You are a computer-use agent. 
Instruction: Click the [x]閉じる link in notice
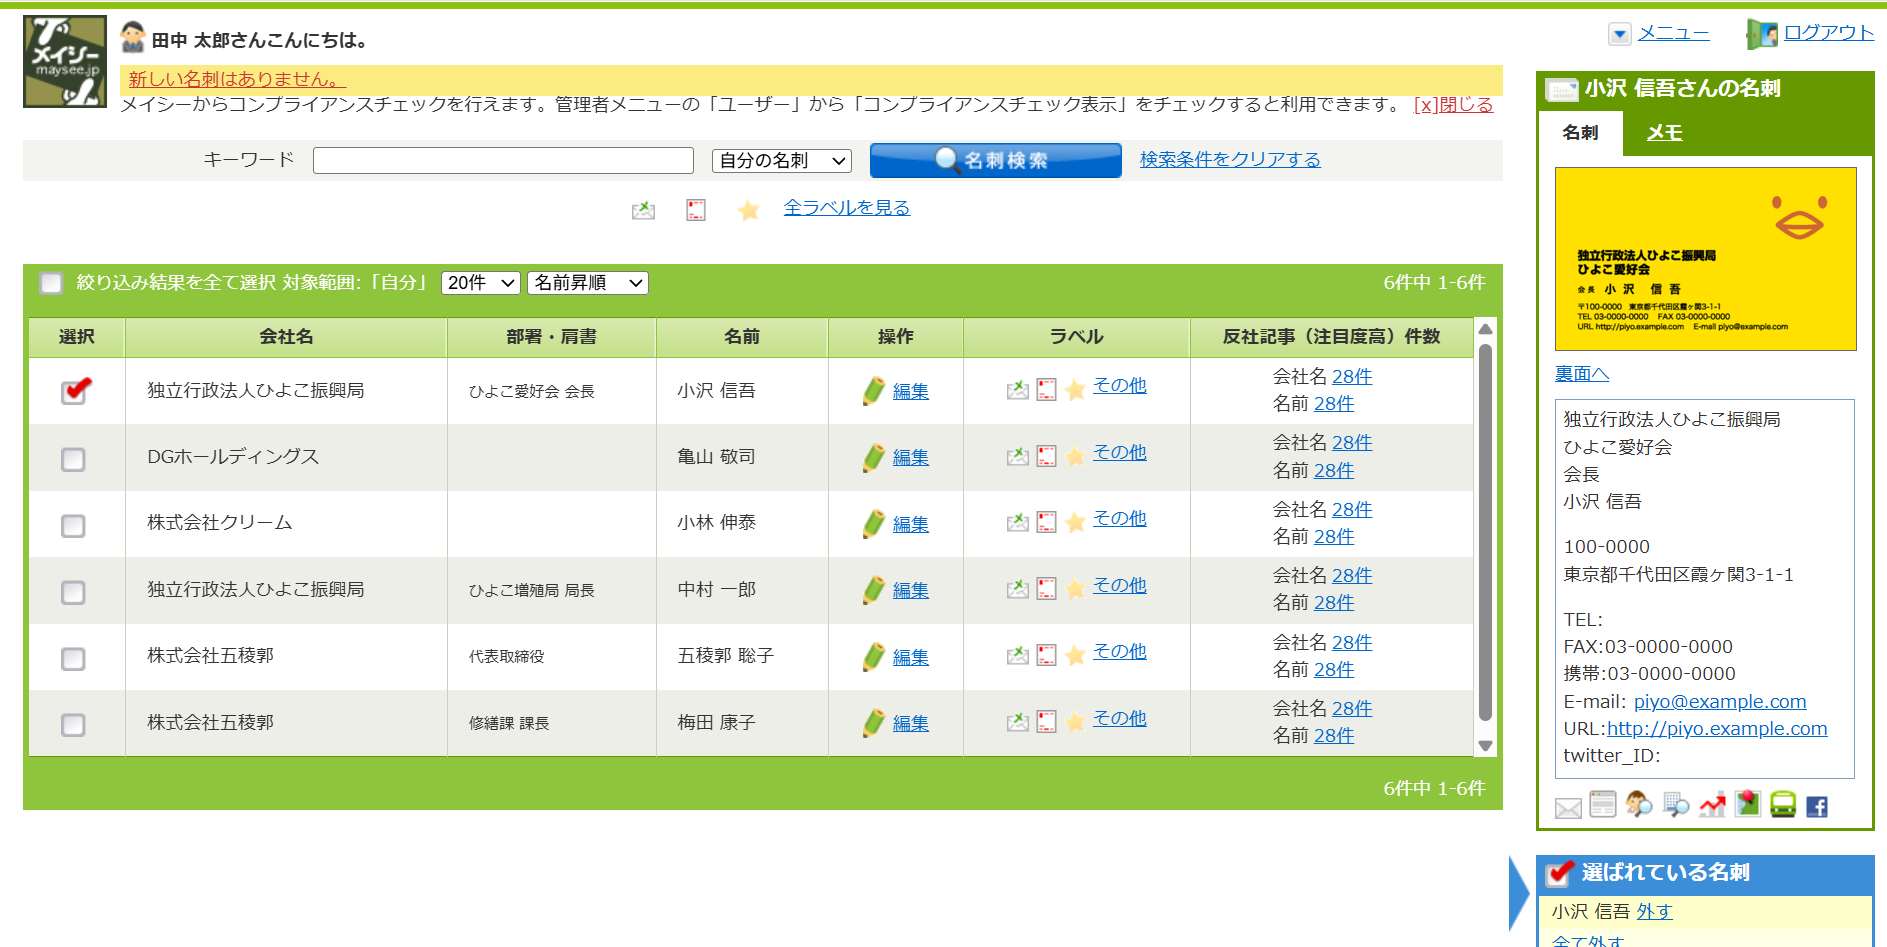[1453, 104]
